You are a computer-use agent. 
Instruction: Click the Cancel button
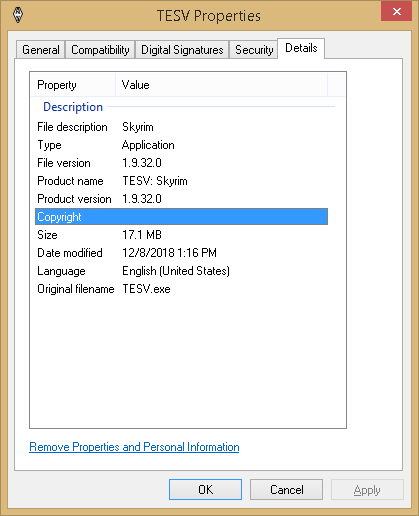tap(286, 490)
